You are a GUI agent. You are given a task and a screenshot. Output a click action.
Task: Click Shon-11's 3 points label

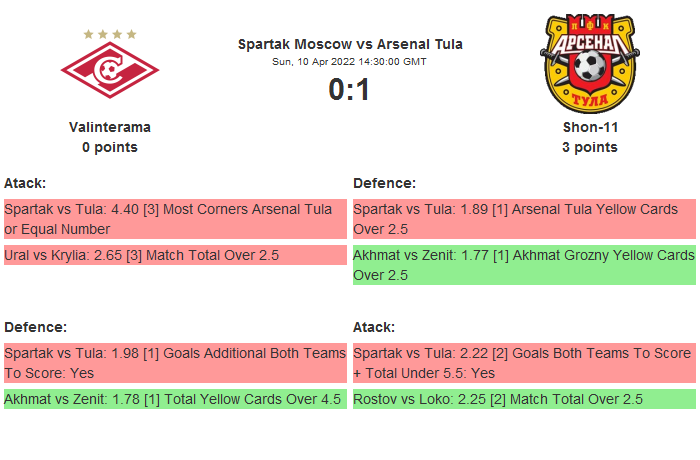(x=590, y=147)
